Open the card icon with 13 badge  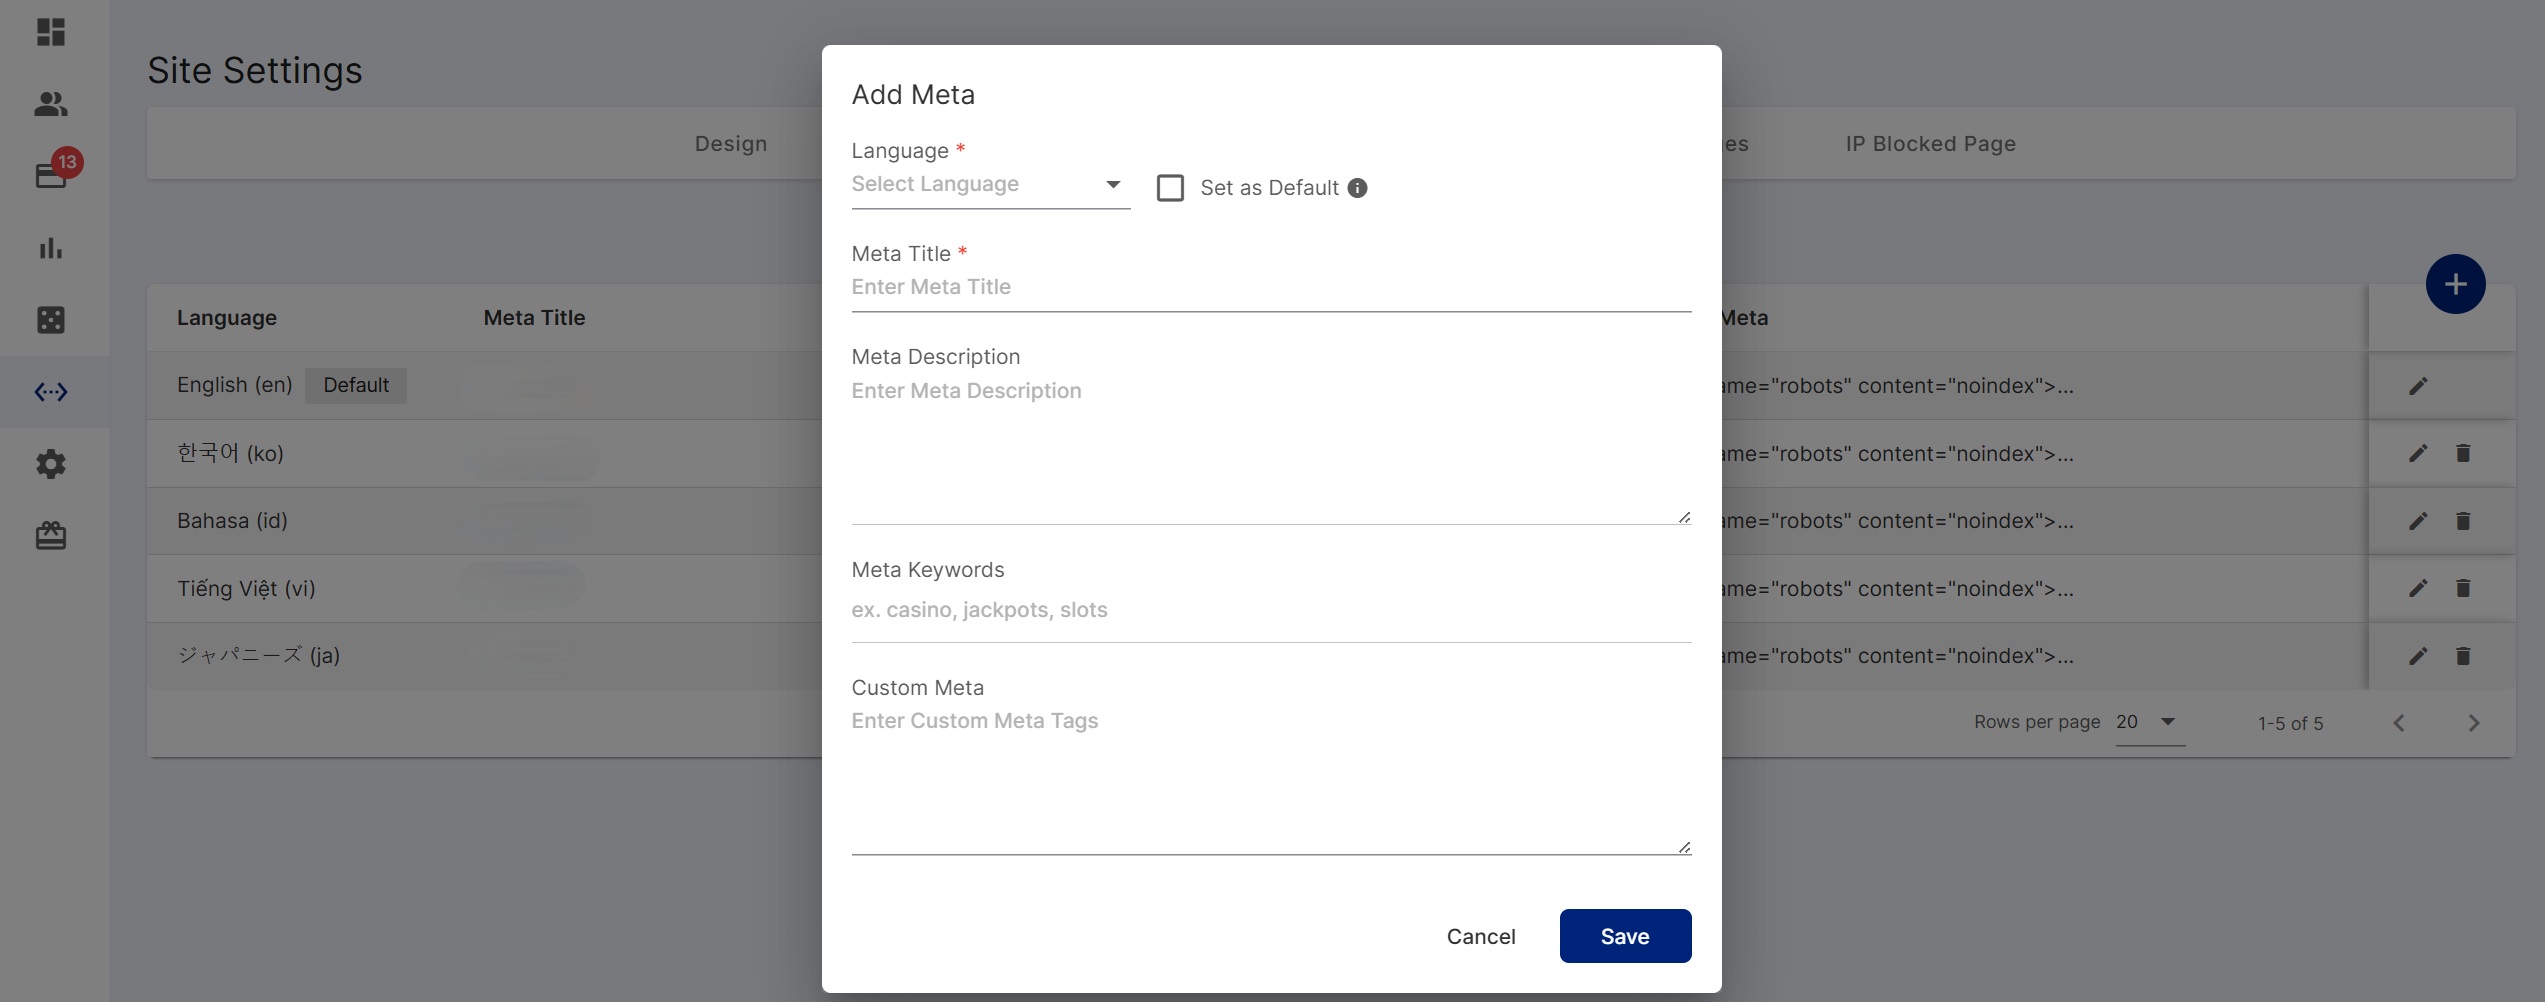point(51,175)
